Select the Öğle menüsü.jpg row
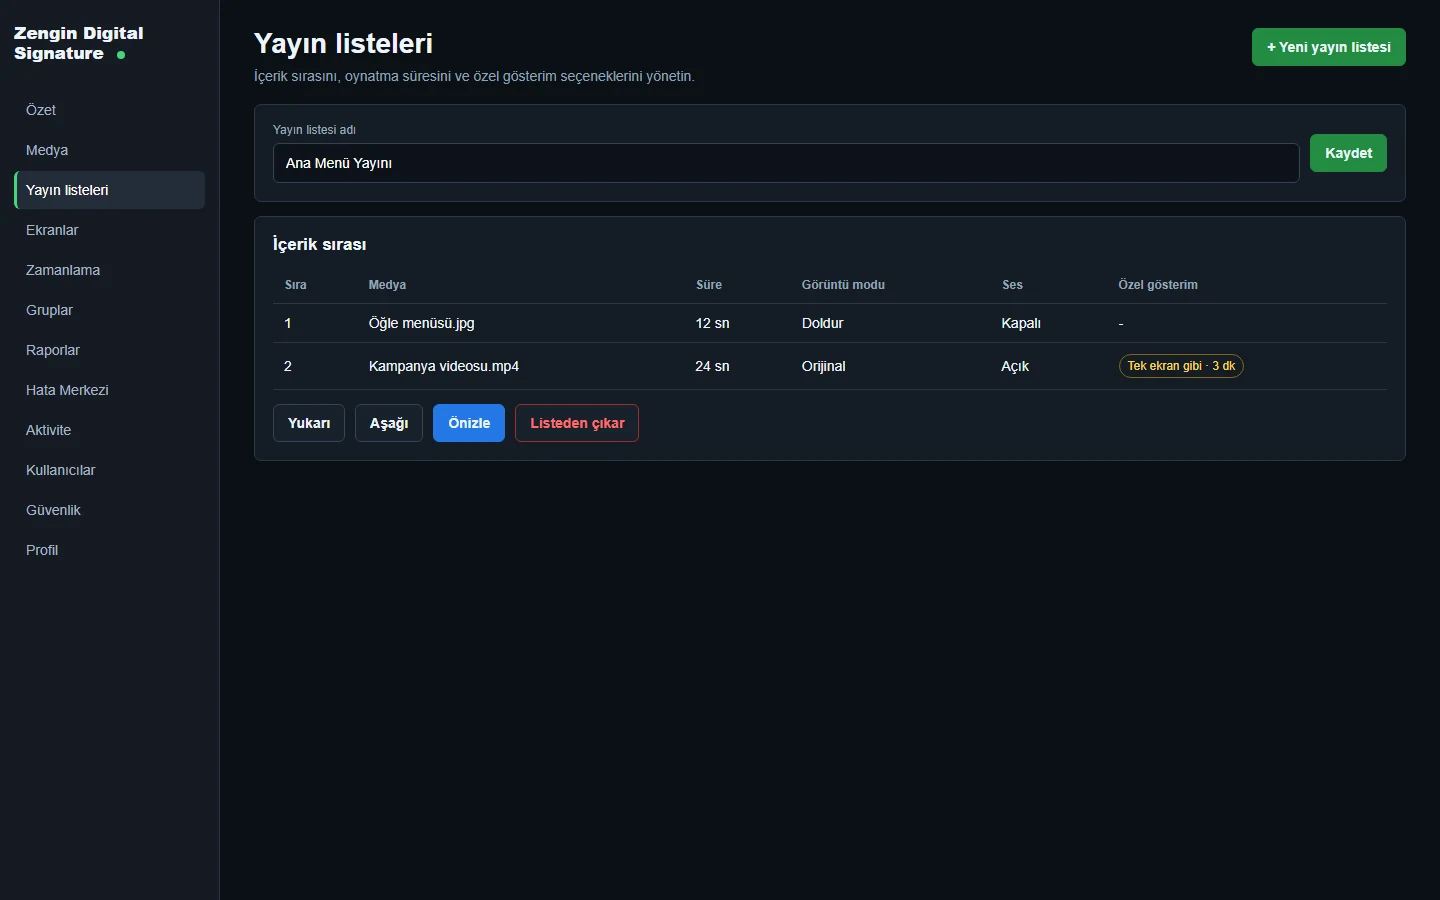Screen dimensions: 1440x900 (830, 323)
